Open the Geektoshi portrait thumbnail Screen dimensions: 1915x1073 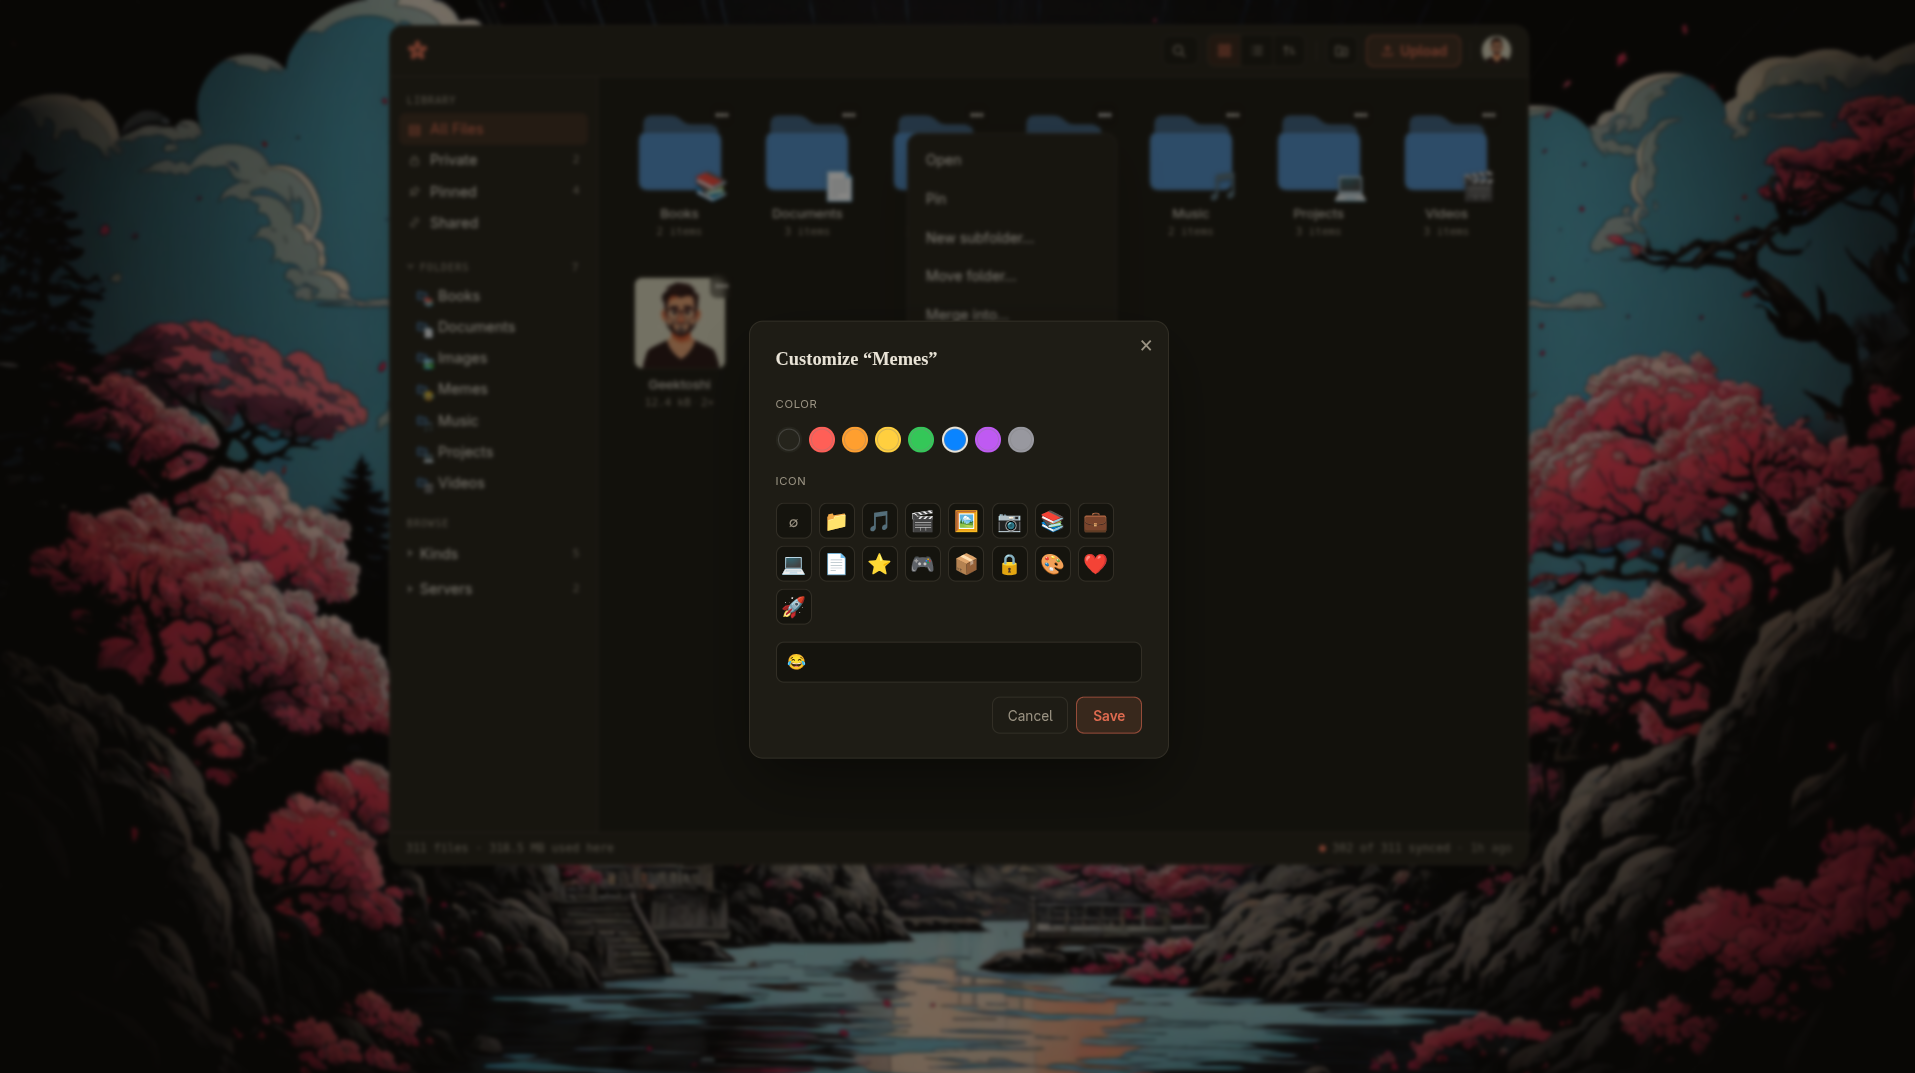click(x=680, y=323)
